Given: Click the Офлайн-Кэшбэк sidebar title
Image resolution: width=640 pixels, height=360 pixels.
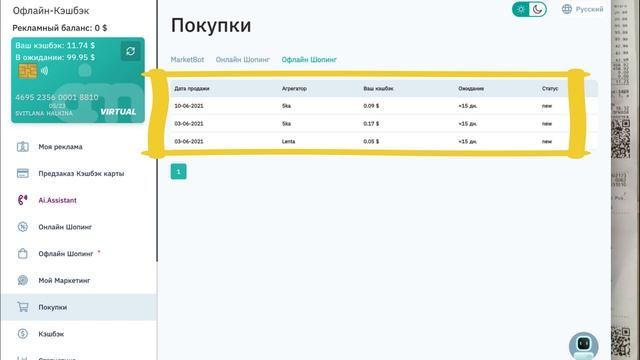Looking at the screenshot, I should (x=51, y=11).
